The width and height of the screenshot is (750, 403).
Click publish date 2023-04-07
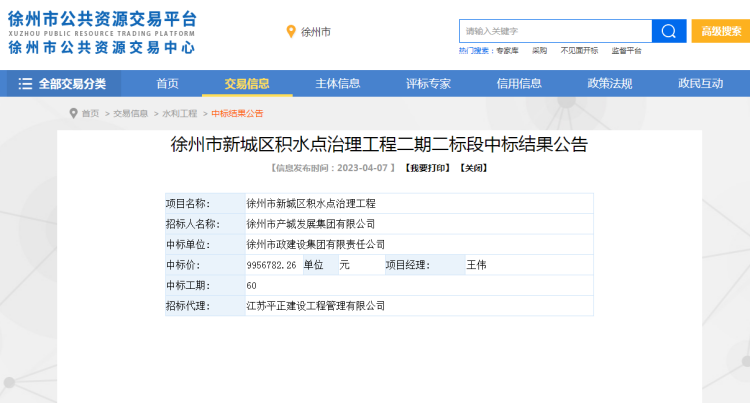(362, 168)
